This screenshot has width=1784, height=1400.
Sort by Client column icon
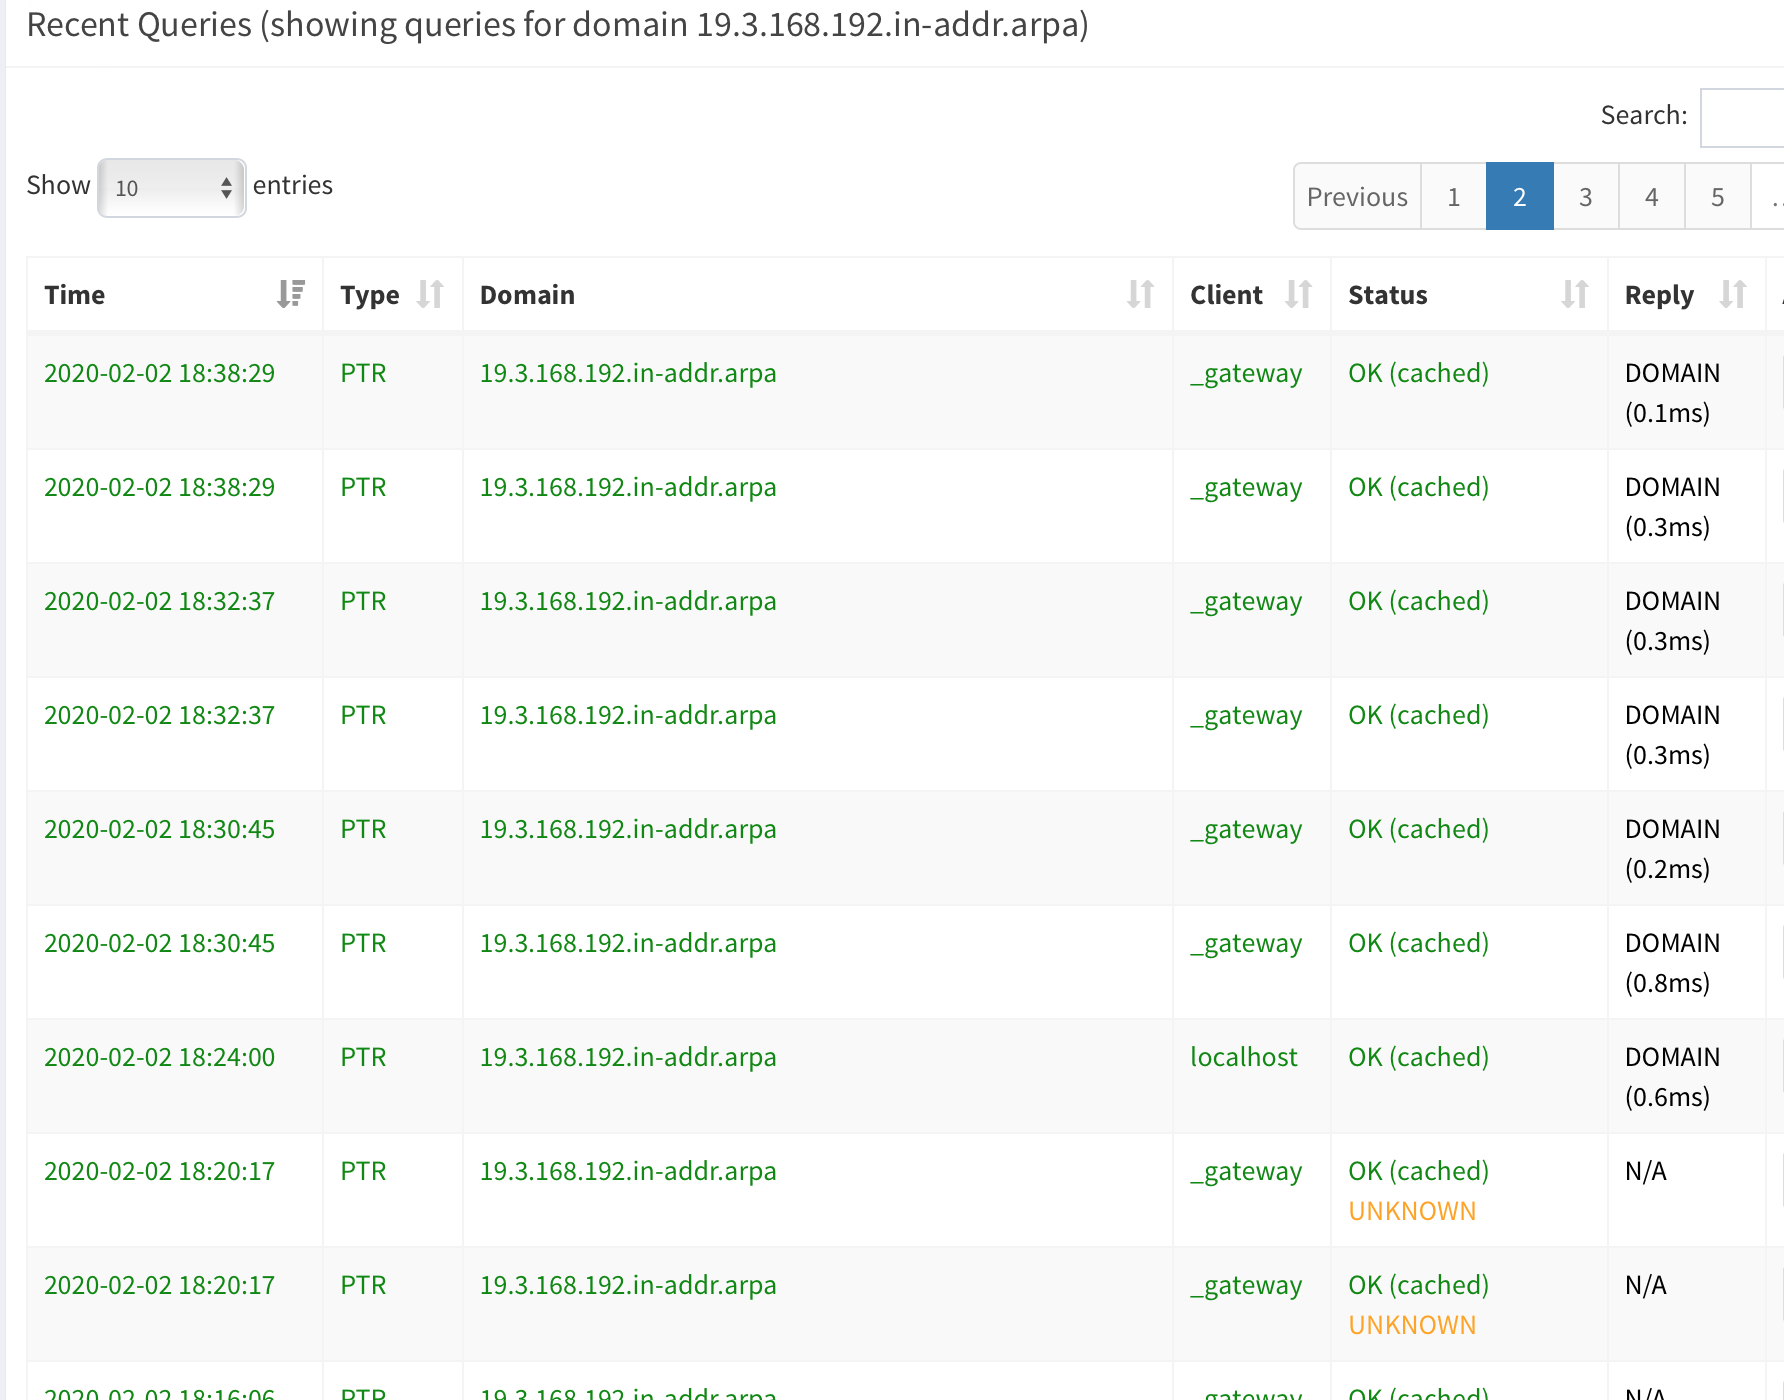coord(1298,294)
